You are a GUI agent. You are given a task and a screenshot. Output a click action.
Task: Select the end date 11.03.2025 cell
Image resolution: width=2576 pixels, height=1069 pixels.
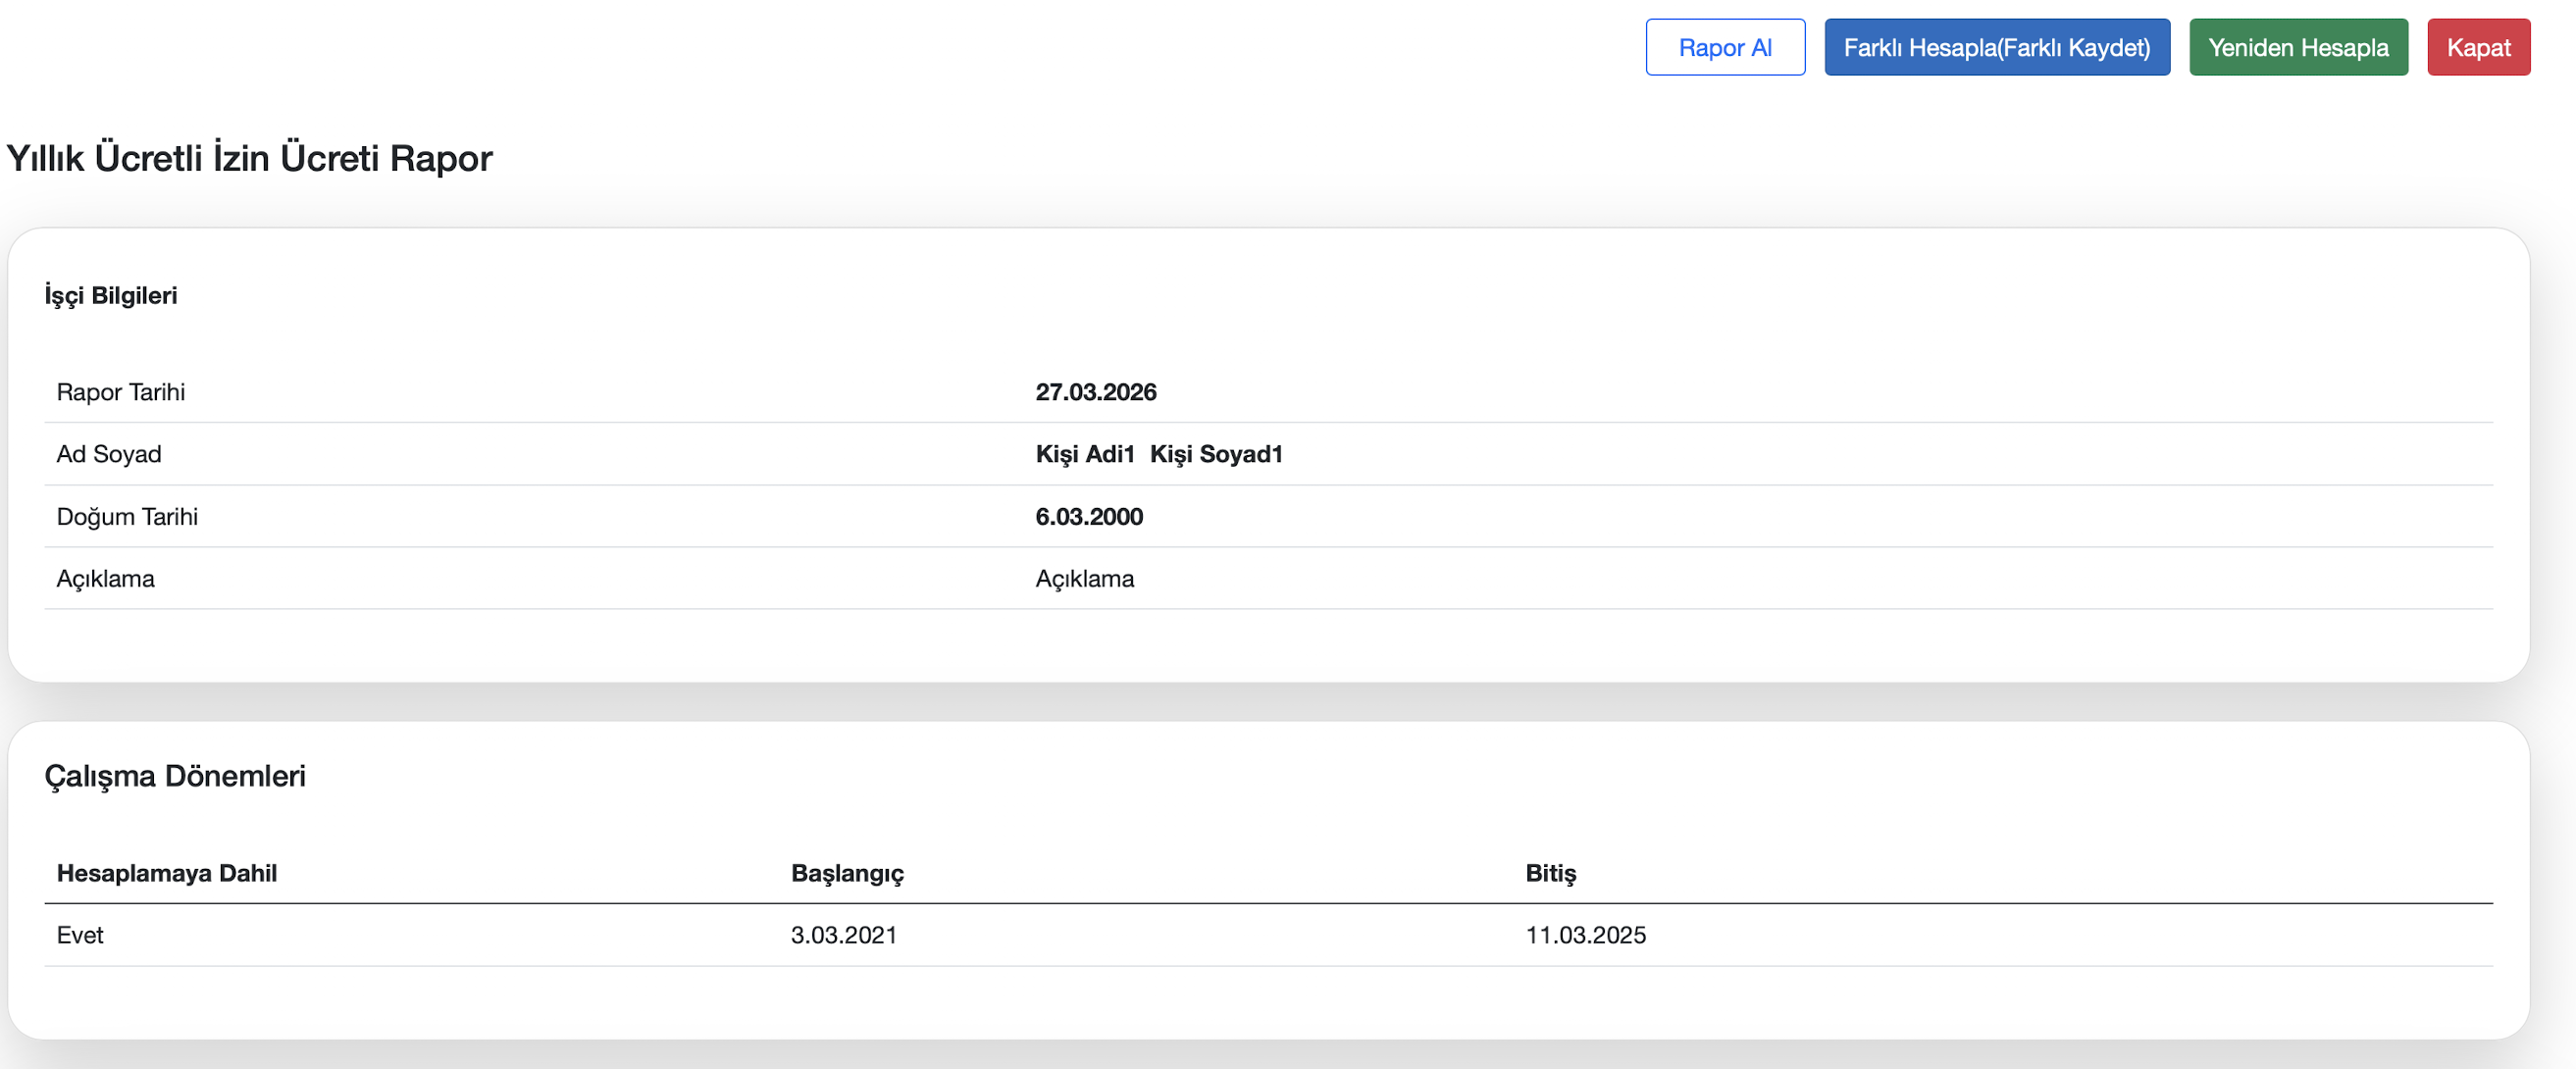click(1584, 935)
